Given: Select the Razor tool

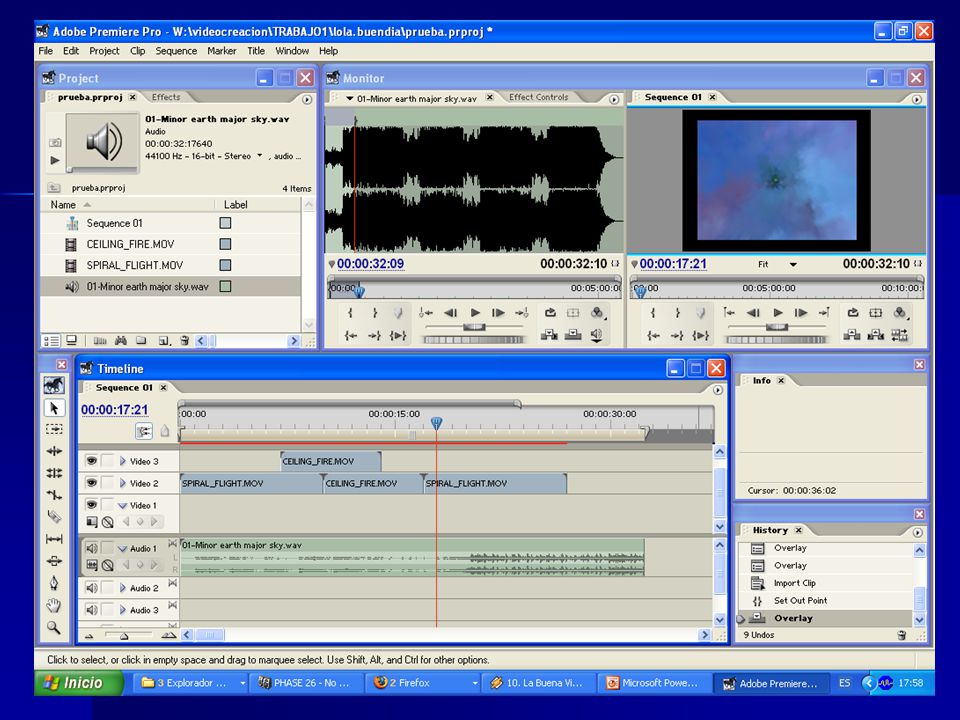Looking at the screenshot, I should (54, 517).
